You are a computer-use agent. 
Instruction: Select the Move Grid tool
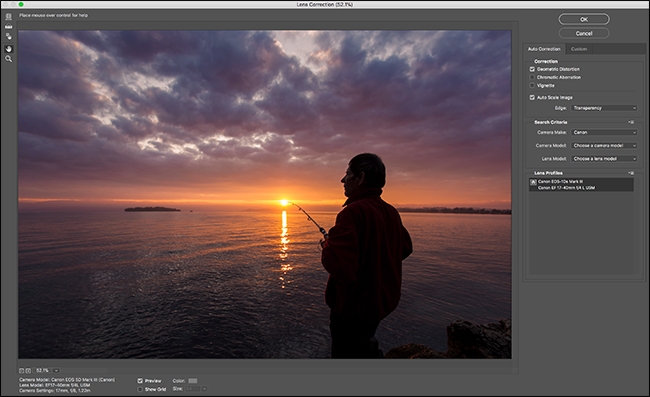coord(8,37)
